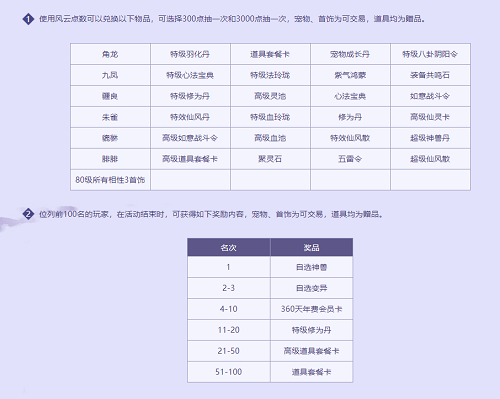This screenshot has width=500, height=399.
Task: Select the 特级心法宝典 cell
Action: [x=190, y=75]
